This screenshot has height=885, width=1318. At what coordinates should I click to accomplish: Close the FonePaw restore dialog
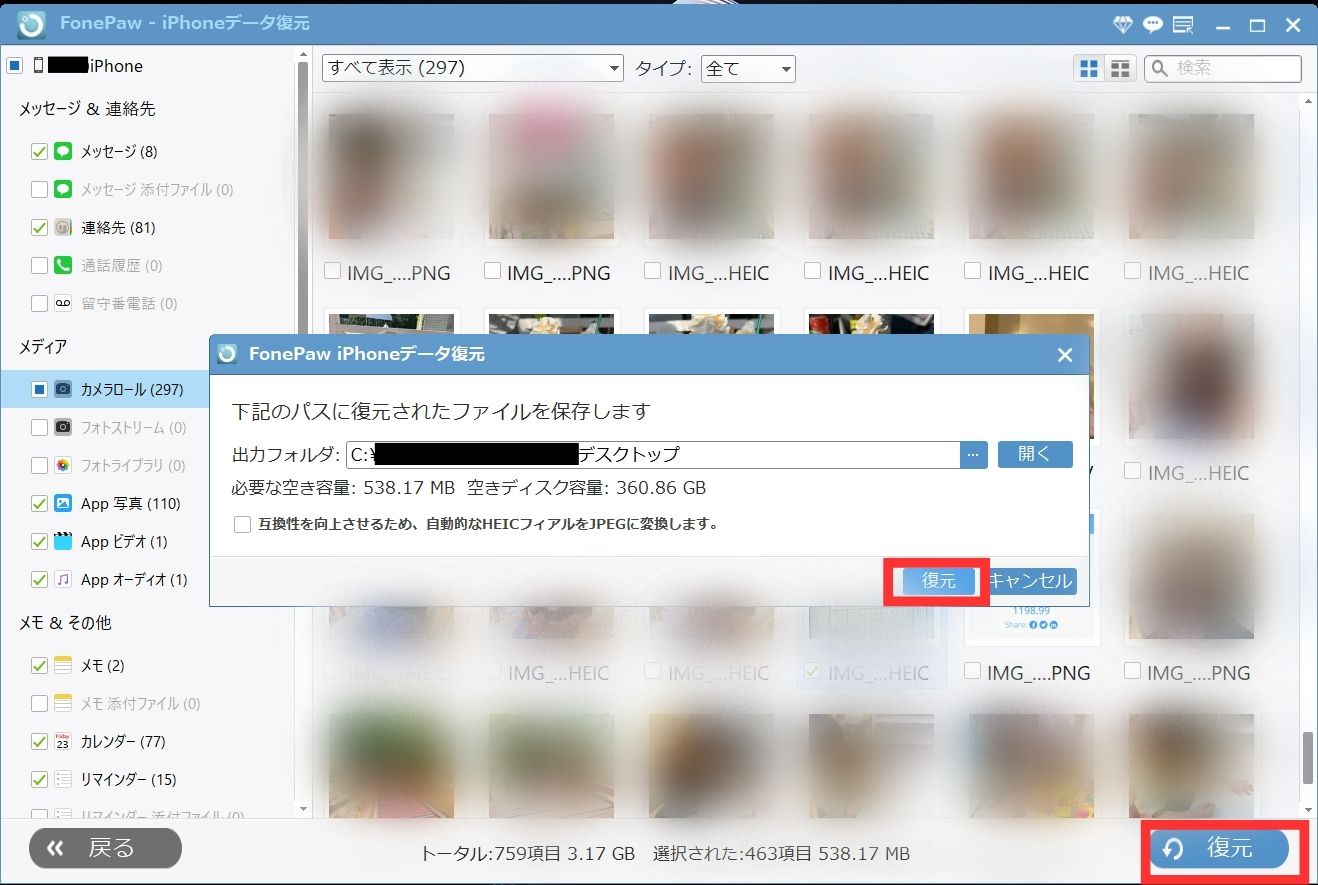click(1065, 355)
